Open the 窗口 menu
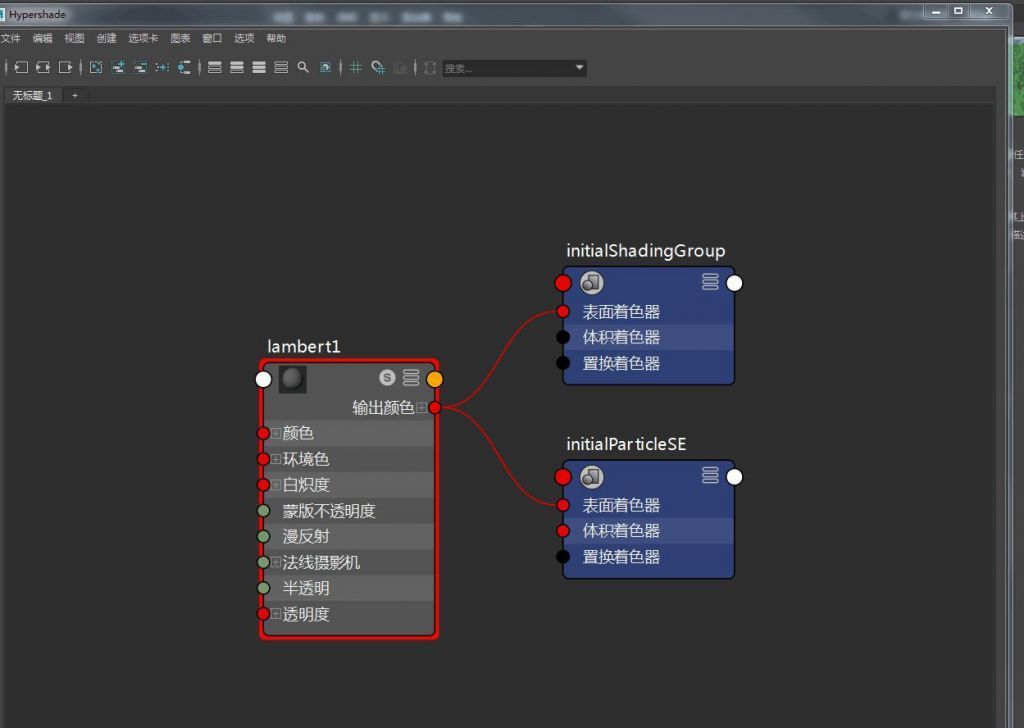This screenshot has width=1024, height=728. 212,39
